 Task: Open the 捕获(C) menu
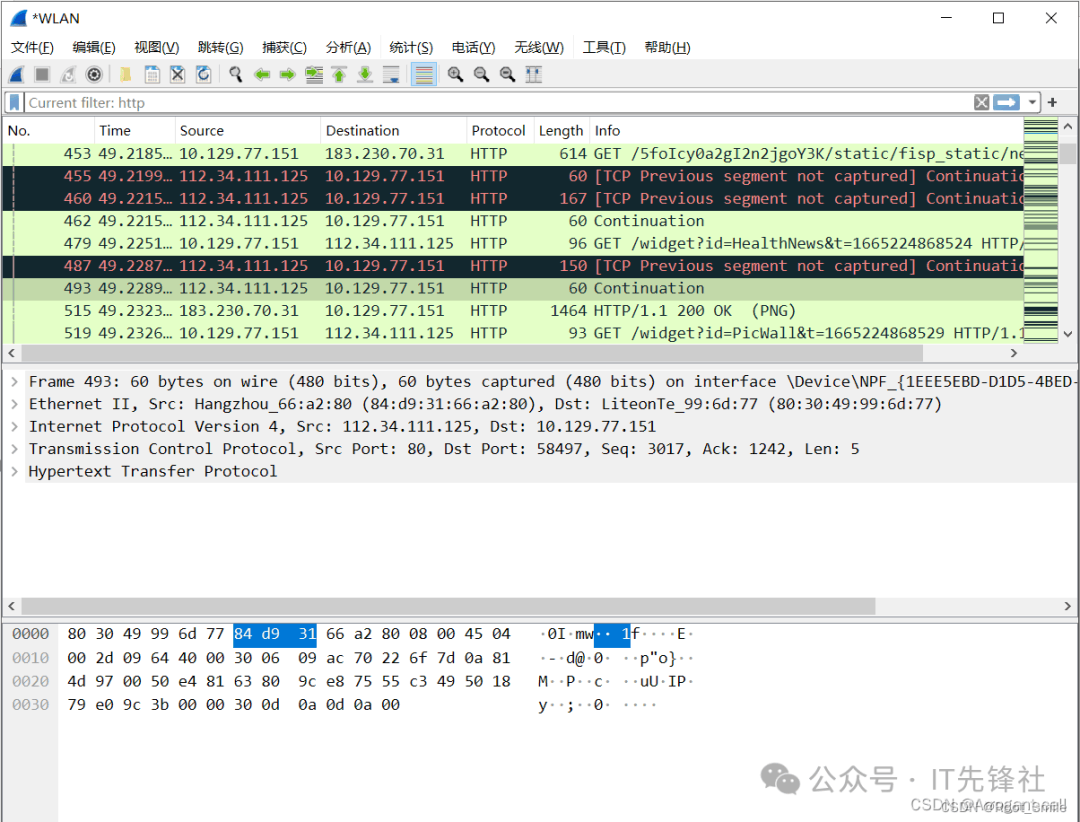coord(284,47)
